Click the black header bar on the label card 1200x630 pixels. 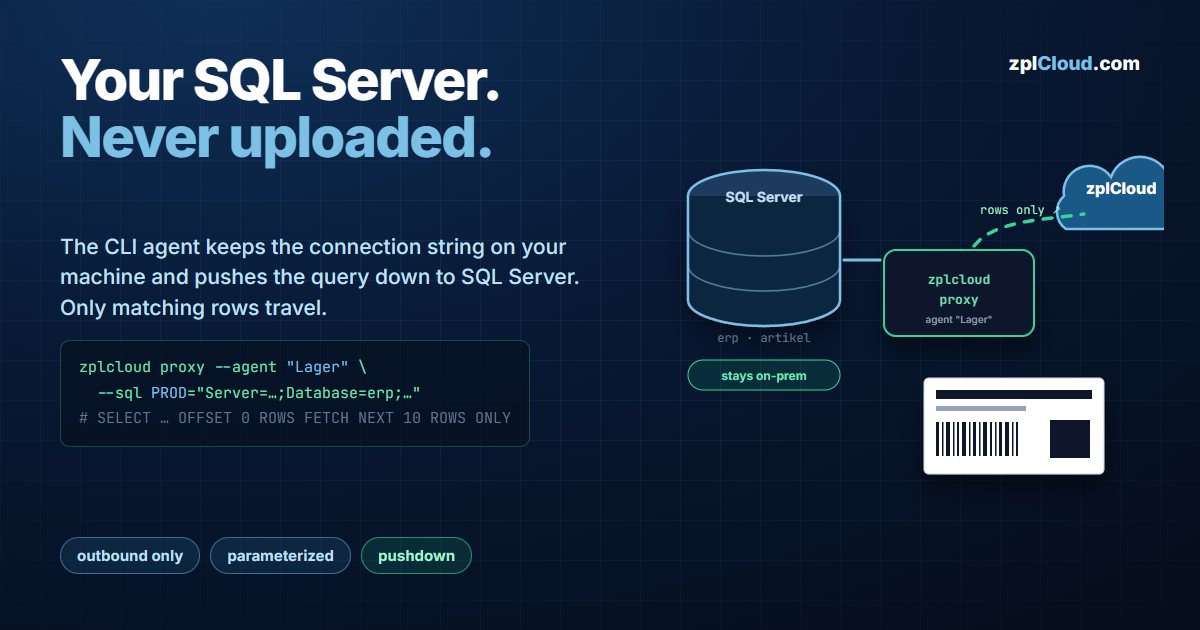coord(1013,394)
